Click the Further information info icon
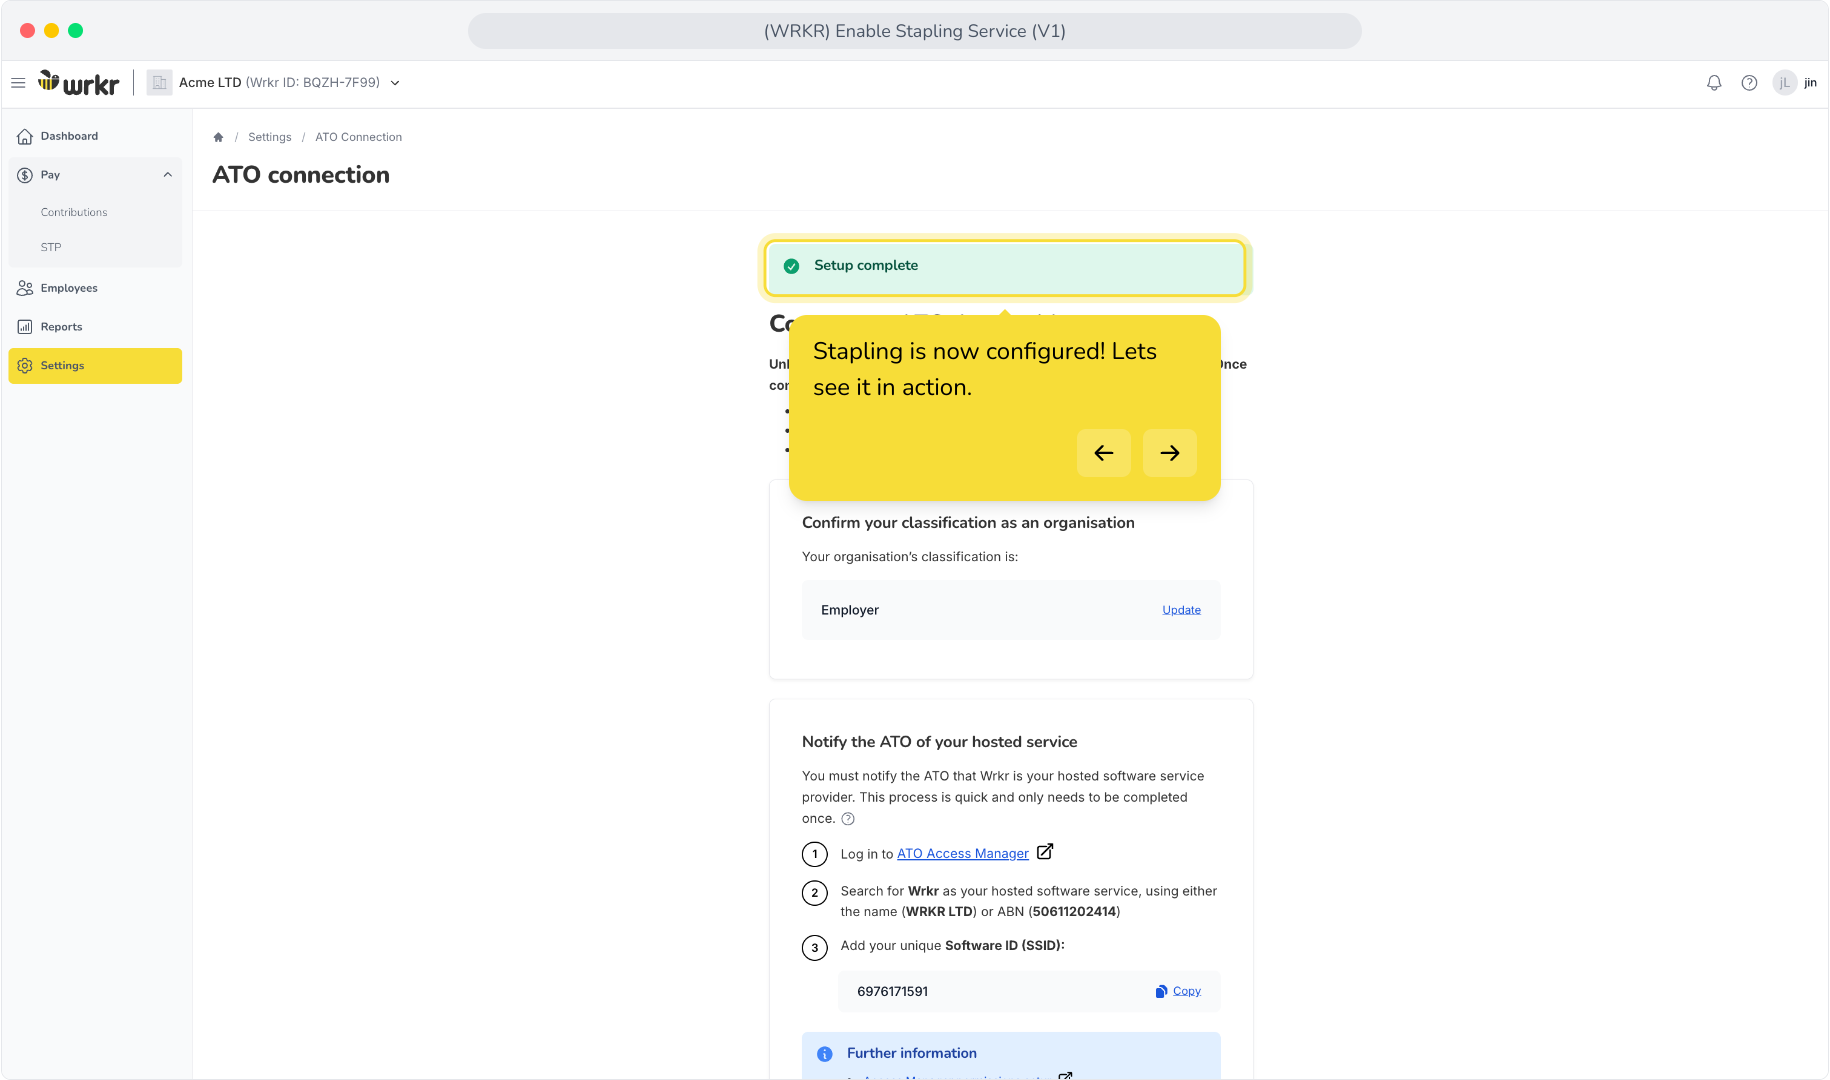Viewport: 1830px width, 1080px height. (825, 1054)
